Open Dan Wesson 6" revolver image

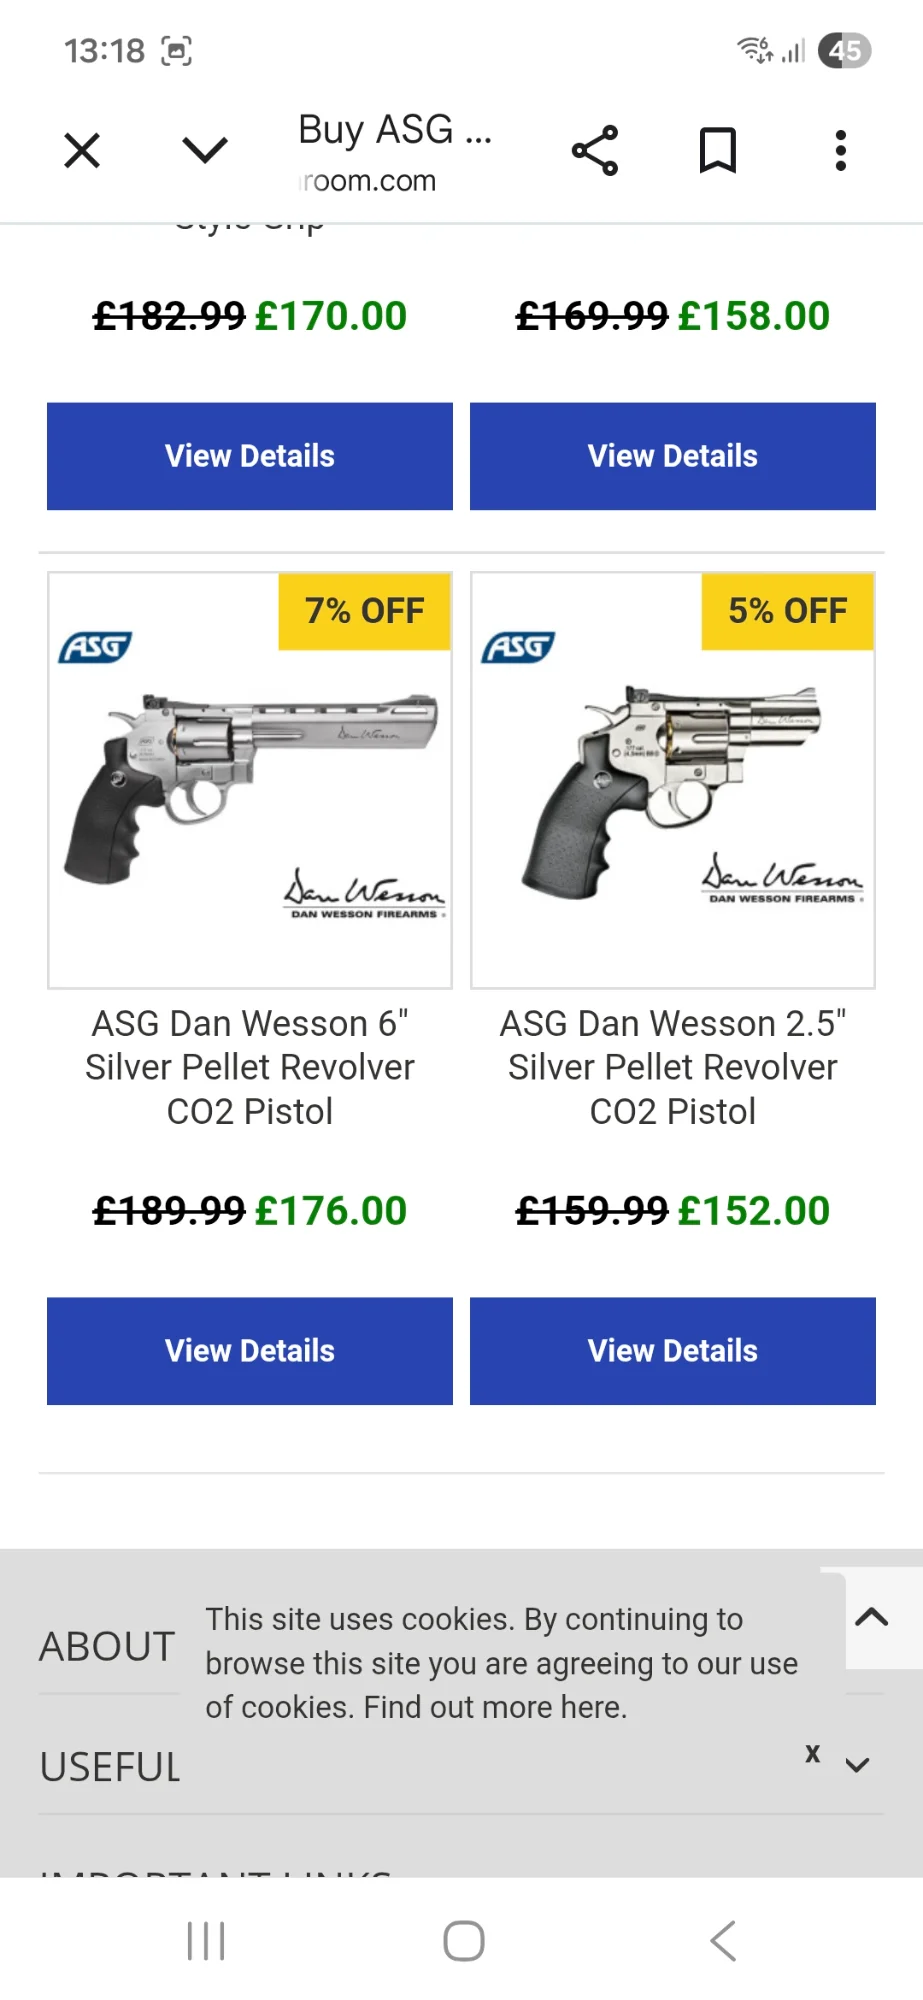click(x=250, y=780)
